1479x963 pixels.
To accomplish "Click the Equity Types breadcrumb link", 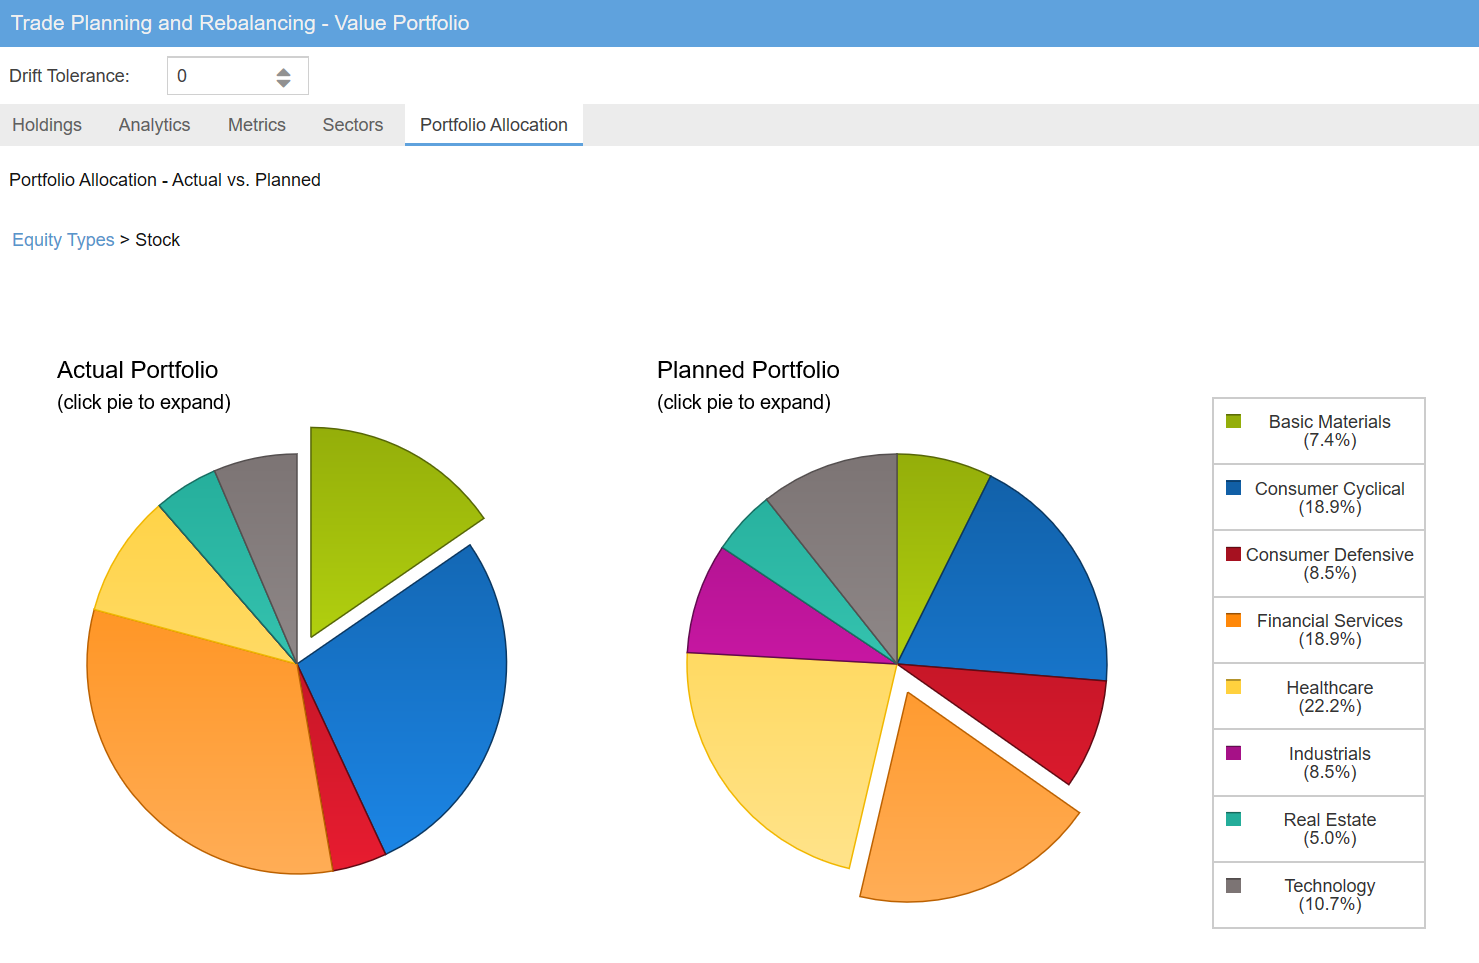I will tap(63, 240).
